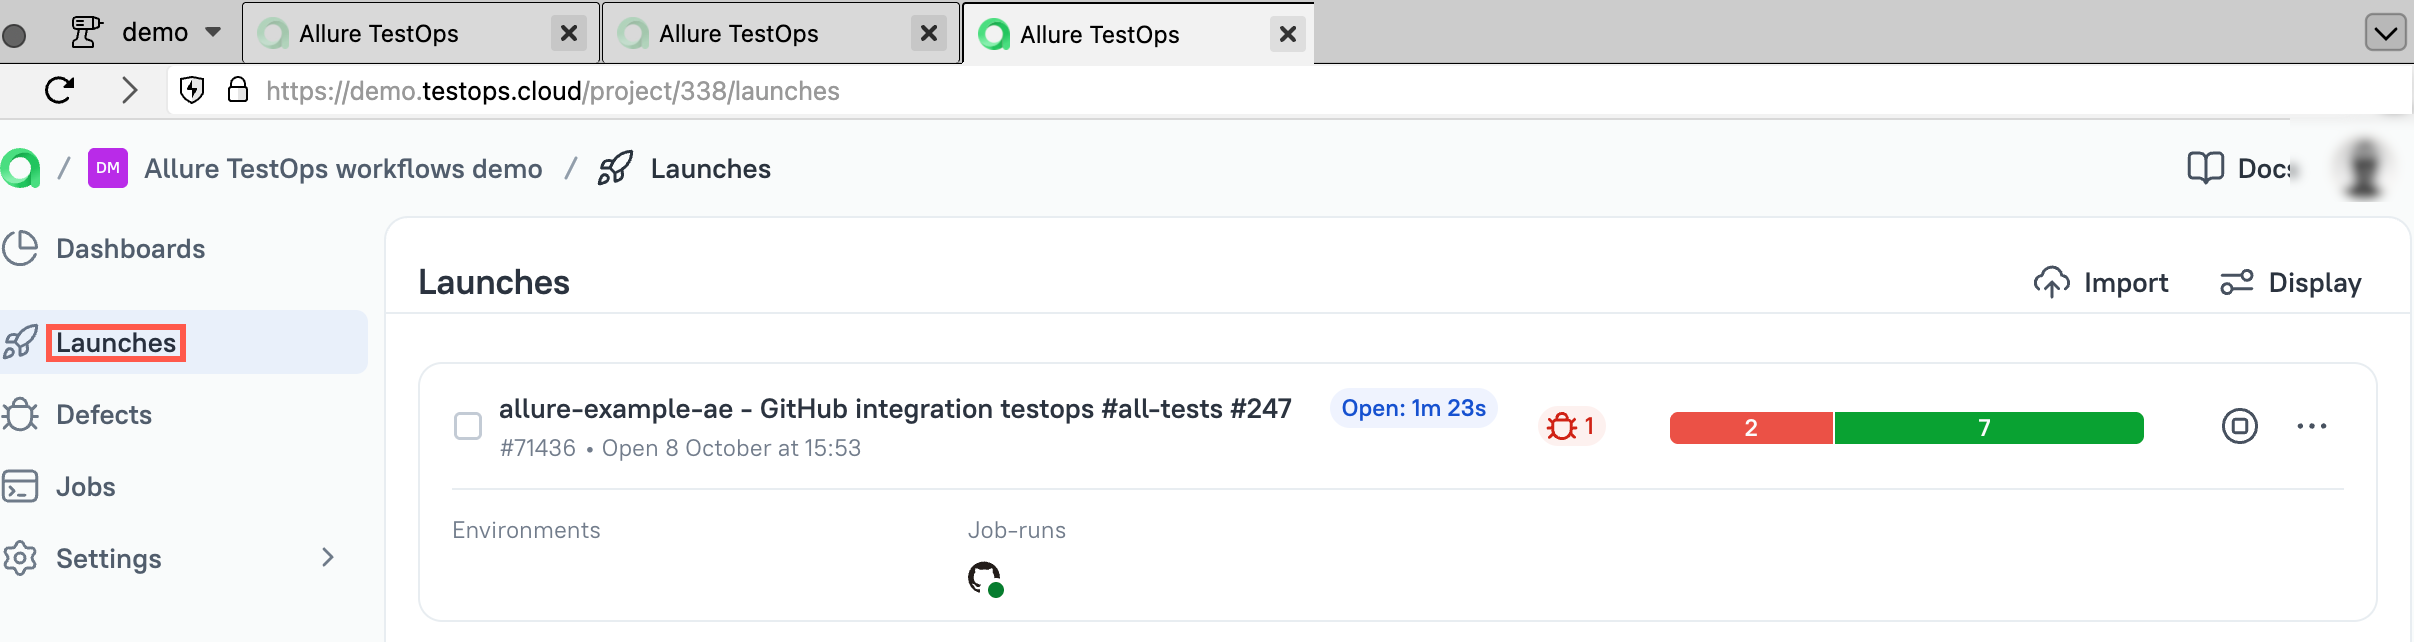This screenshot has height=642, width=2414.
Task: Go to Dashboards in the sidebar
Action: [x=130, y=249]
